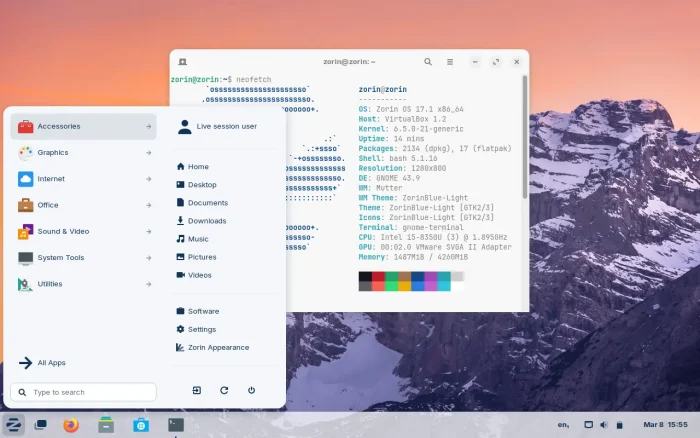Open the 'en' keyboard layout dropdown
Screen dimensions: 700x438
pos(565,425)
